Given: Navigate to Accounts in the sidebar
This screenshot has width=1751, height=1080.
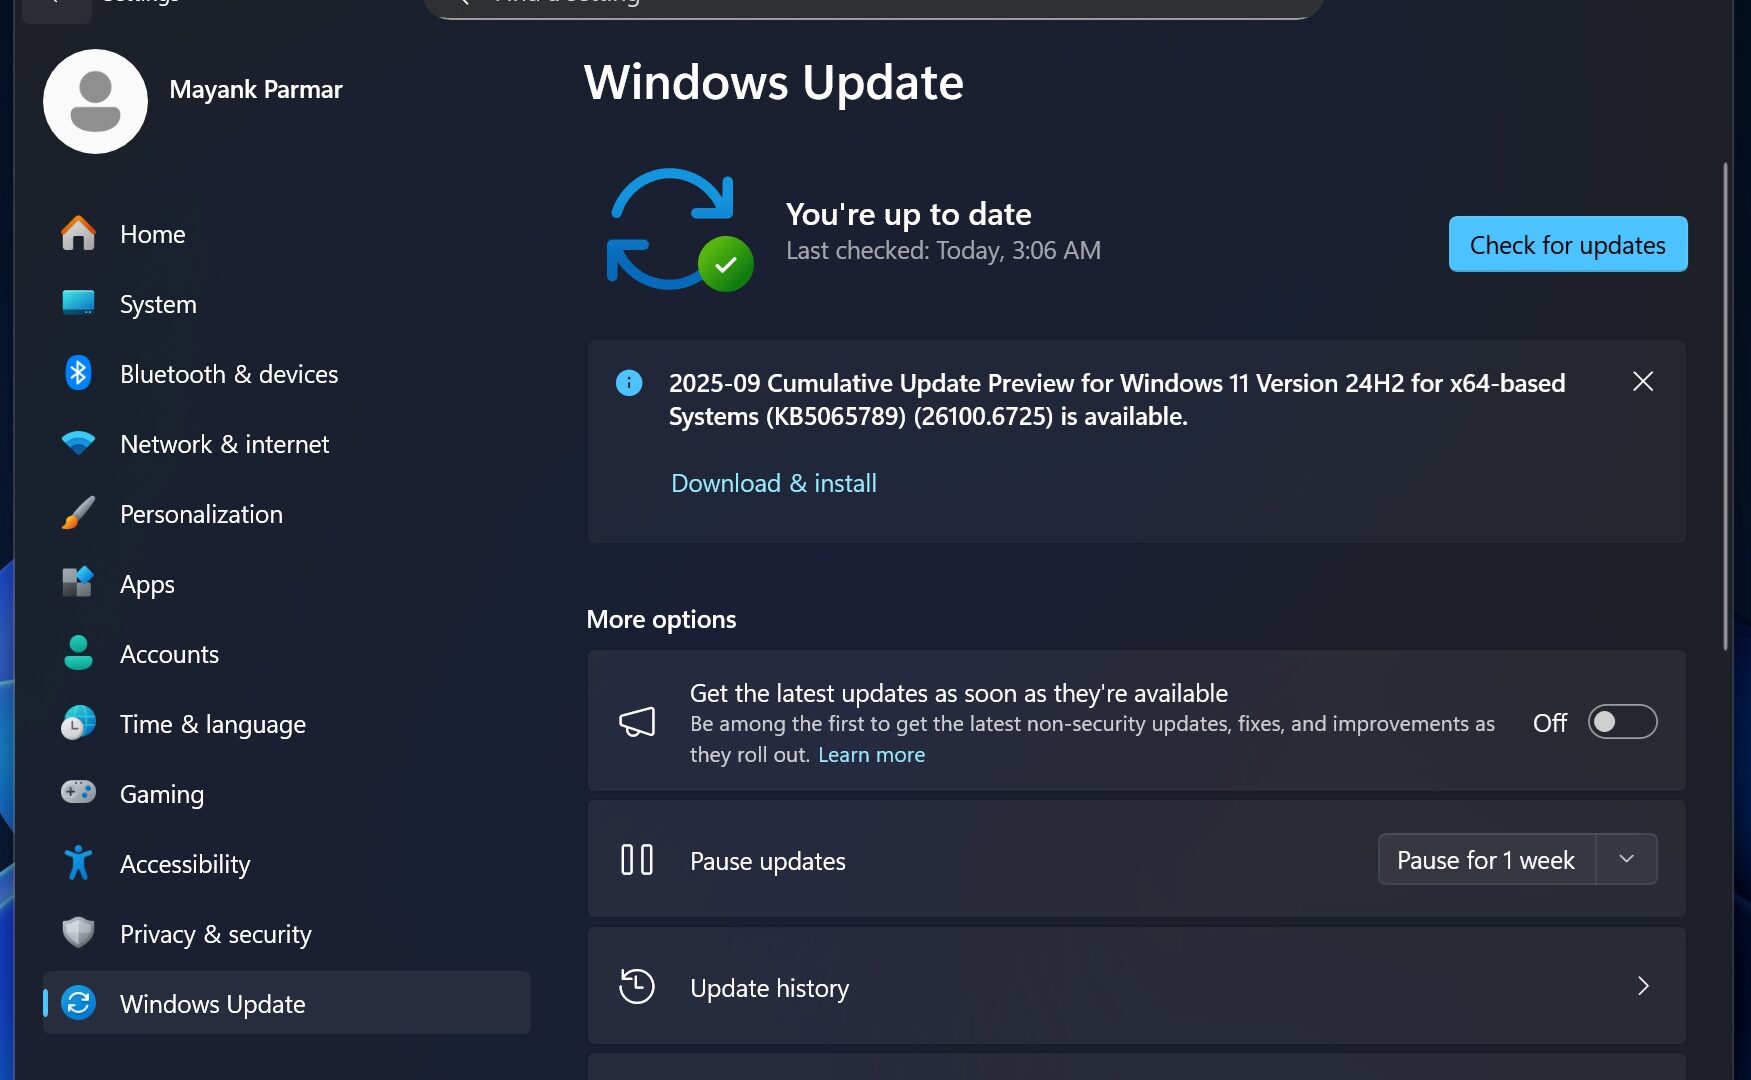Looking at the screenshot, I should pyautogui.click(x=169, y=654).
